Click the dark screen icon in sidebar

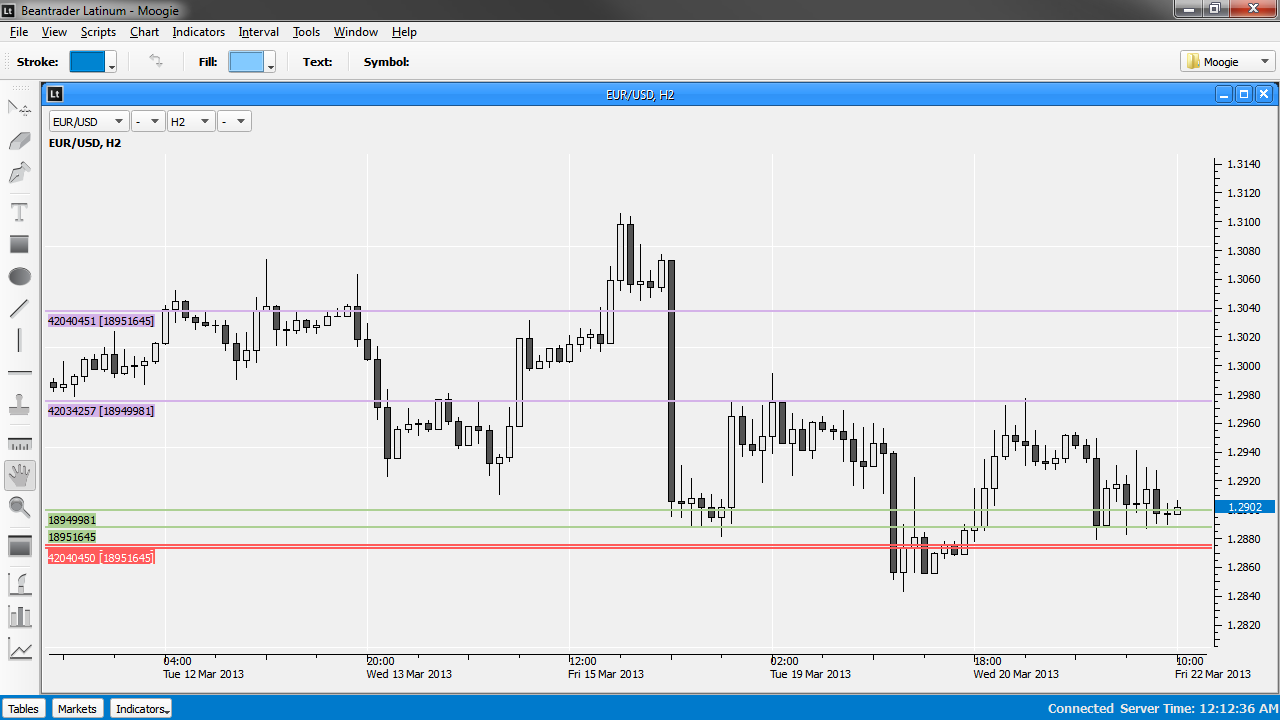pos(20,547)
